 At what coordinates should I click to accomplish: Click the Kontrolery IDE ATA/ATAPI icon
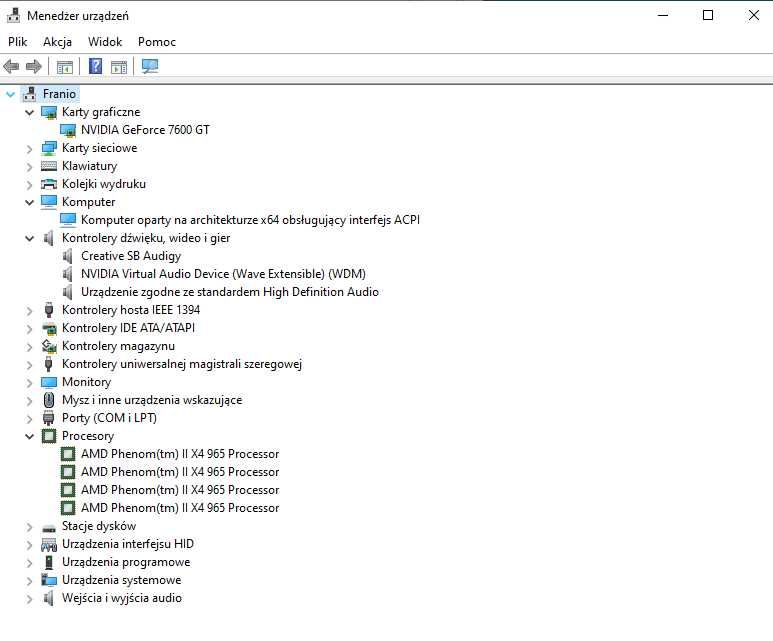(49, 328)
